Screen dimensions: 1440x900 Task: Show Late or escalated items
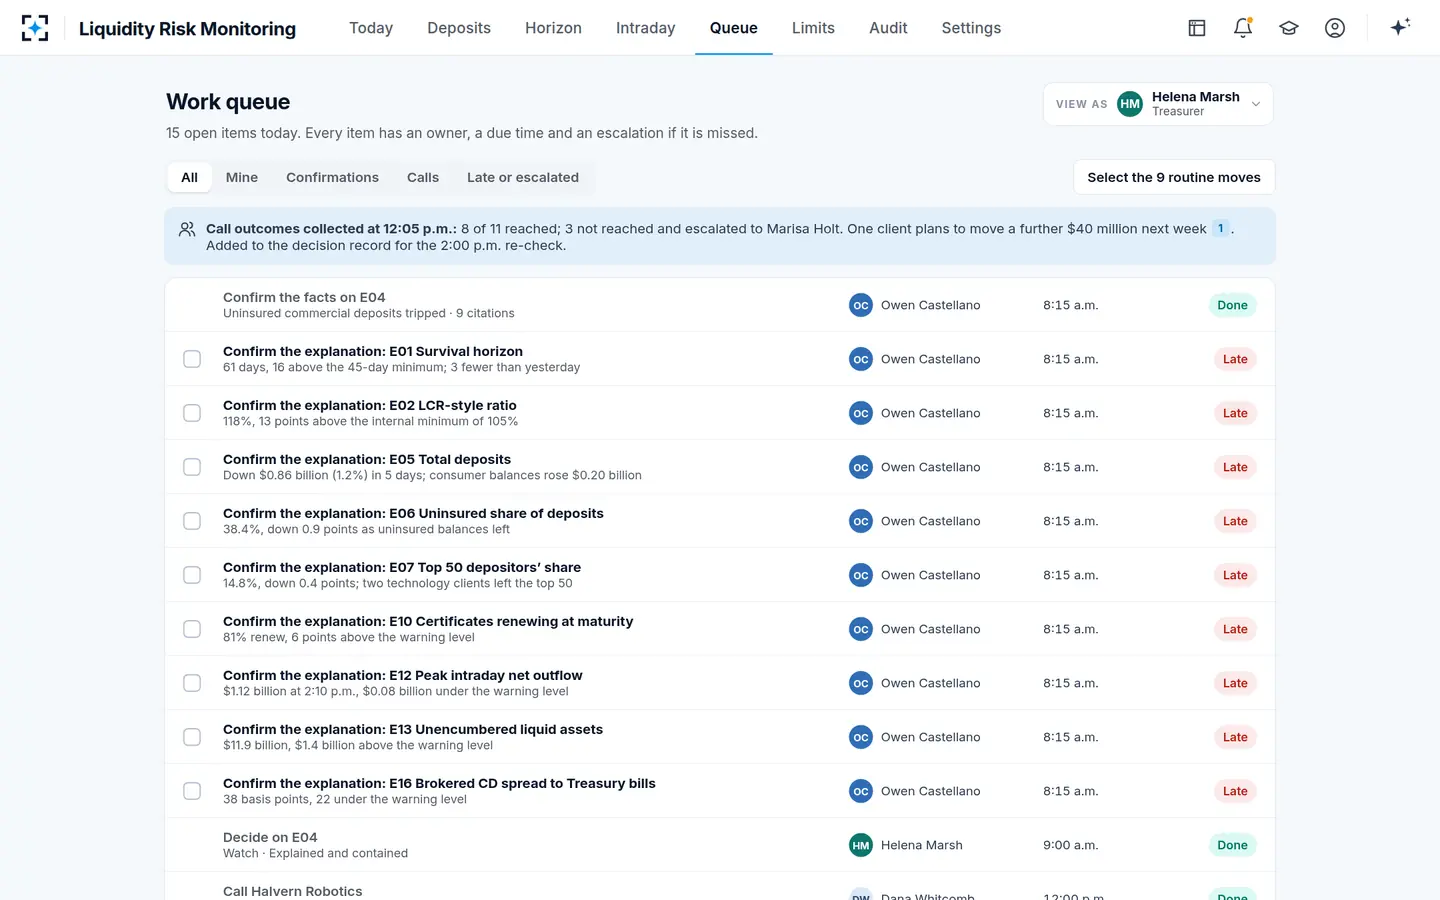tap(523, 177)
